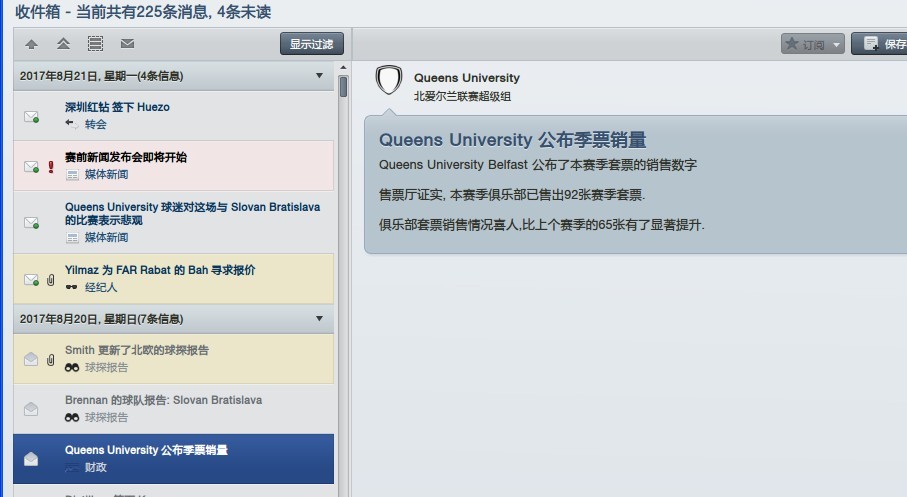Click binoculars icon under Brennan report

click(x=72, y=417)
